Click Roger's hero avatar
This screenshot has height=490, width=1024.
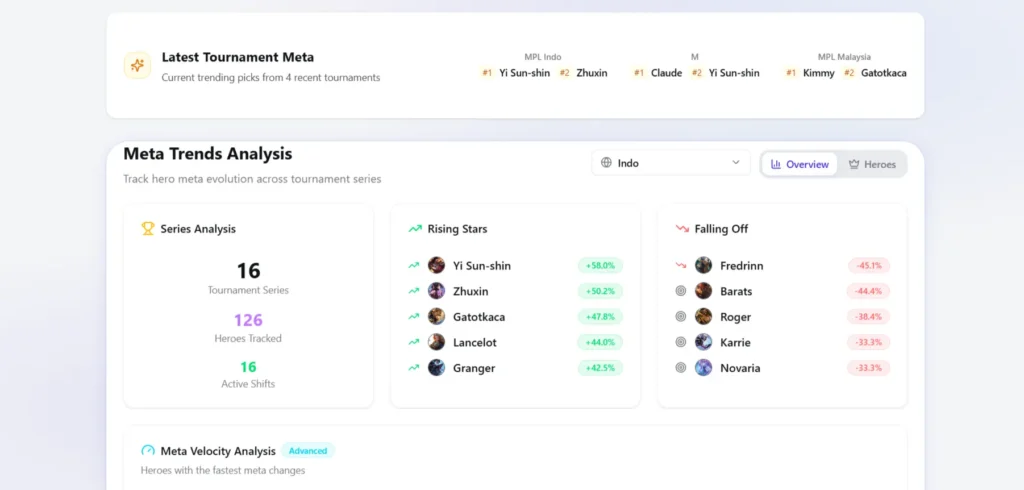pyautogui.click(x=703, y=316)
